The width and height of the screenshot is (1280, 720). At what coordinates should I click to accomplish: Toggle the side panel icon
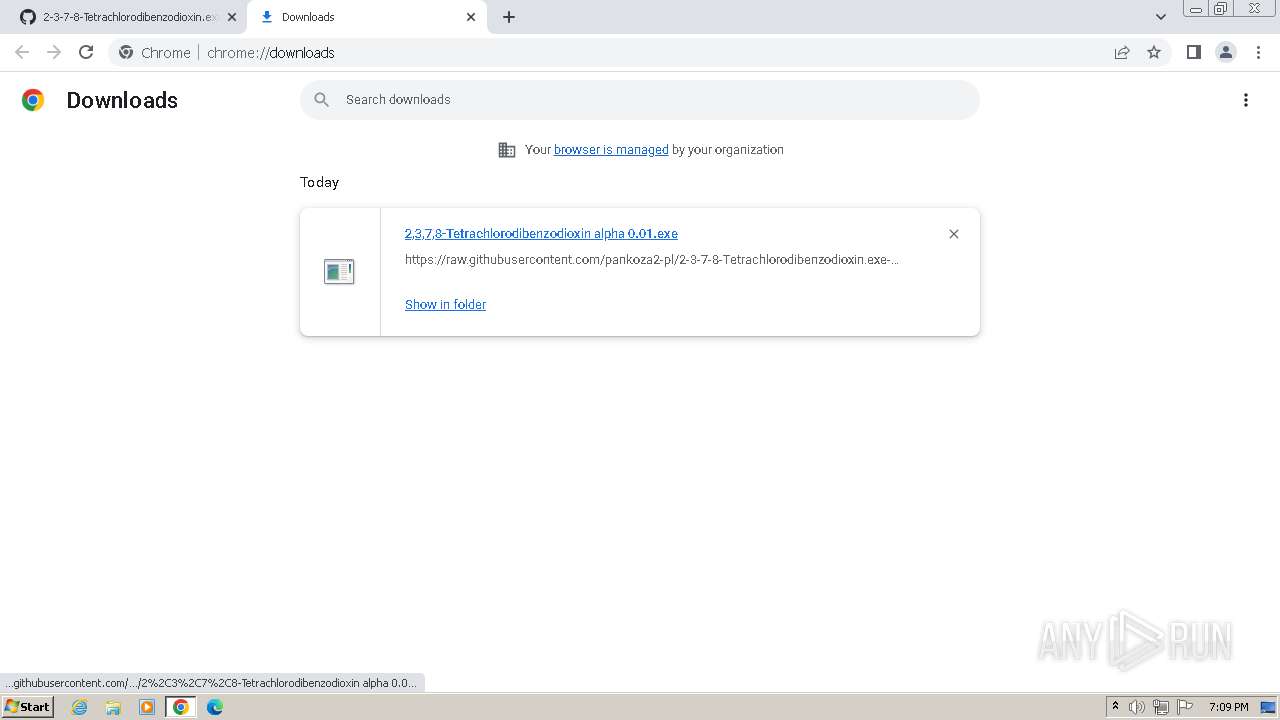click(x=1194, y=53)
